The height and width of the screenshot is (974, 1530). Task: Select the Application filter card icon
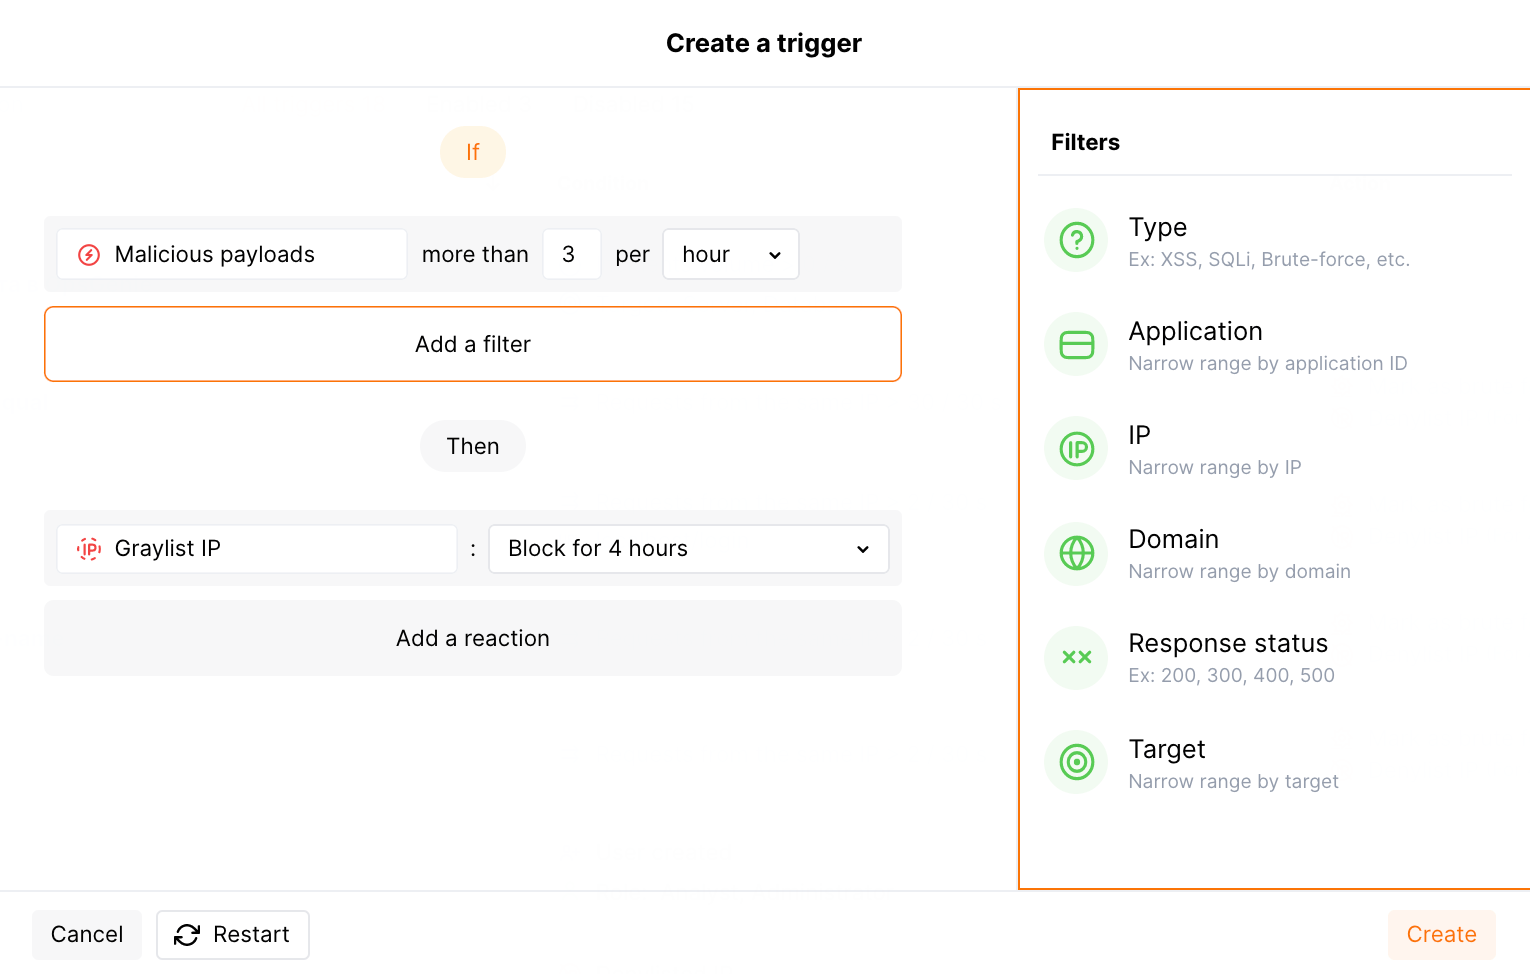coord(1076,345)
